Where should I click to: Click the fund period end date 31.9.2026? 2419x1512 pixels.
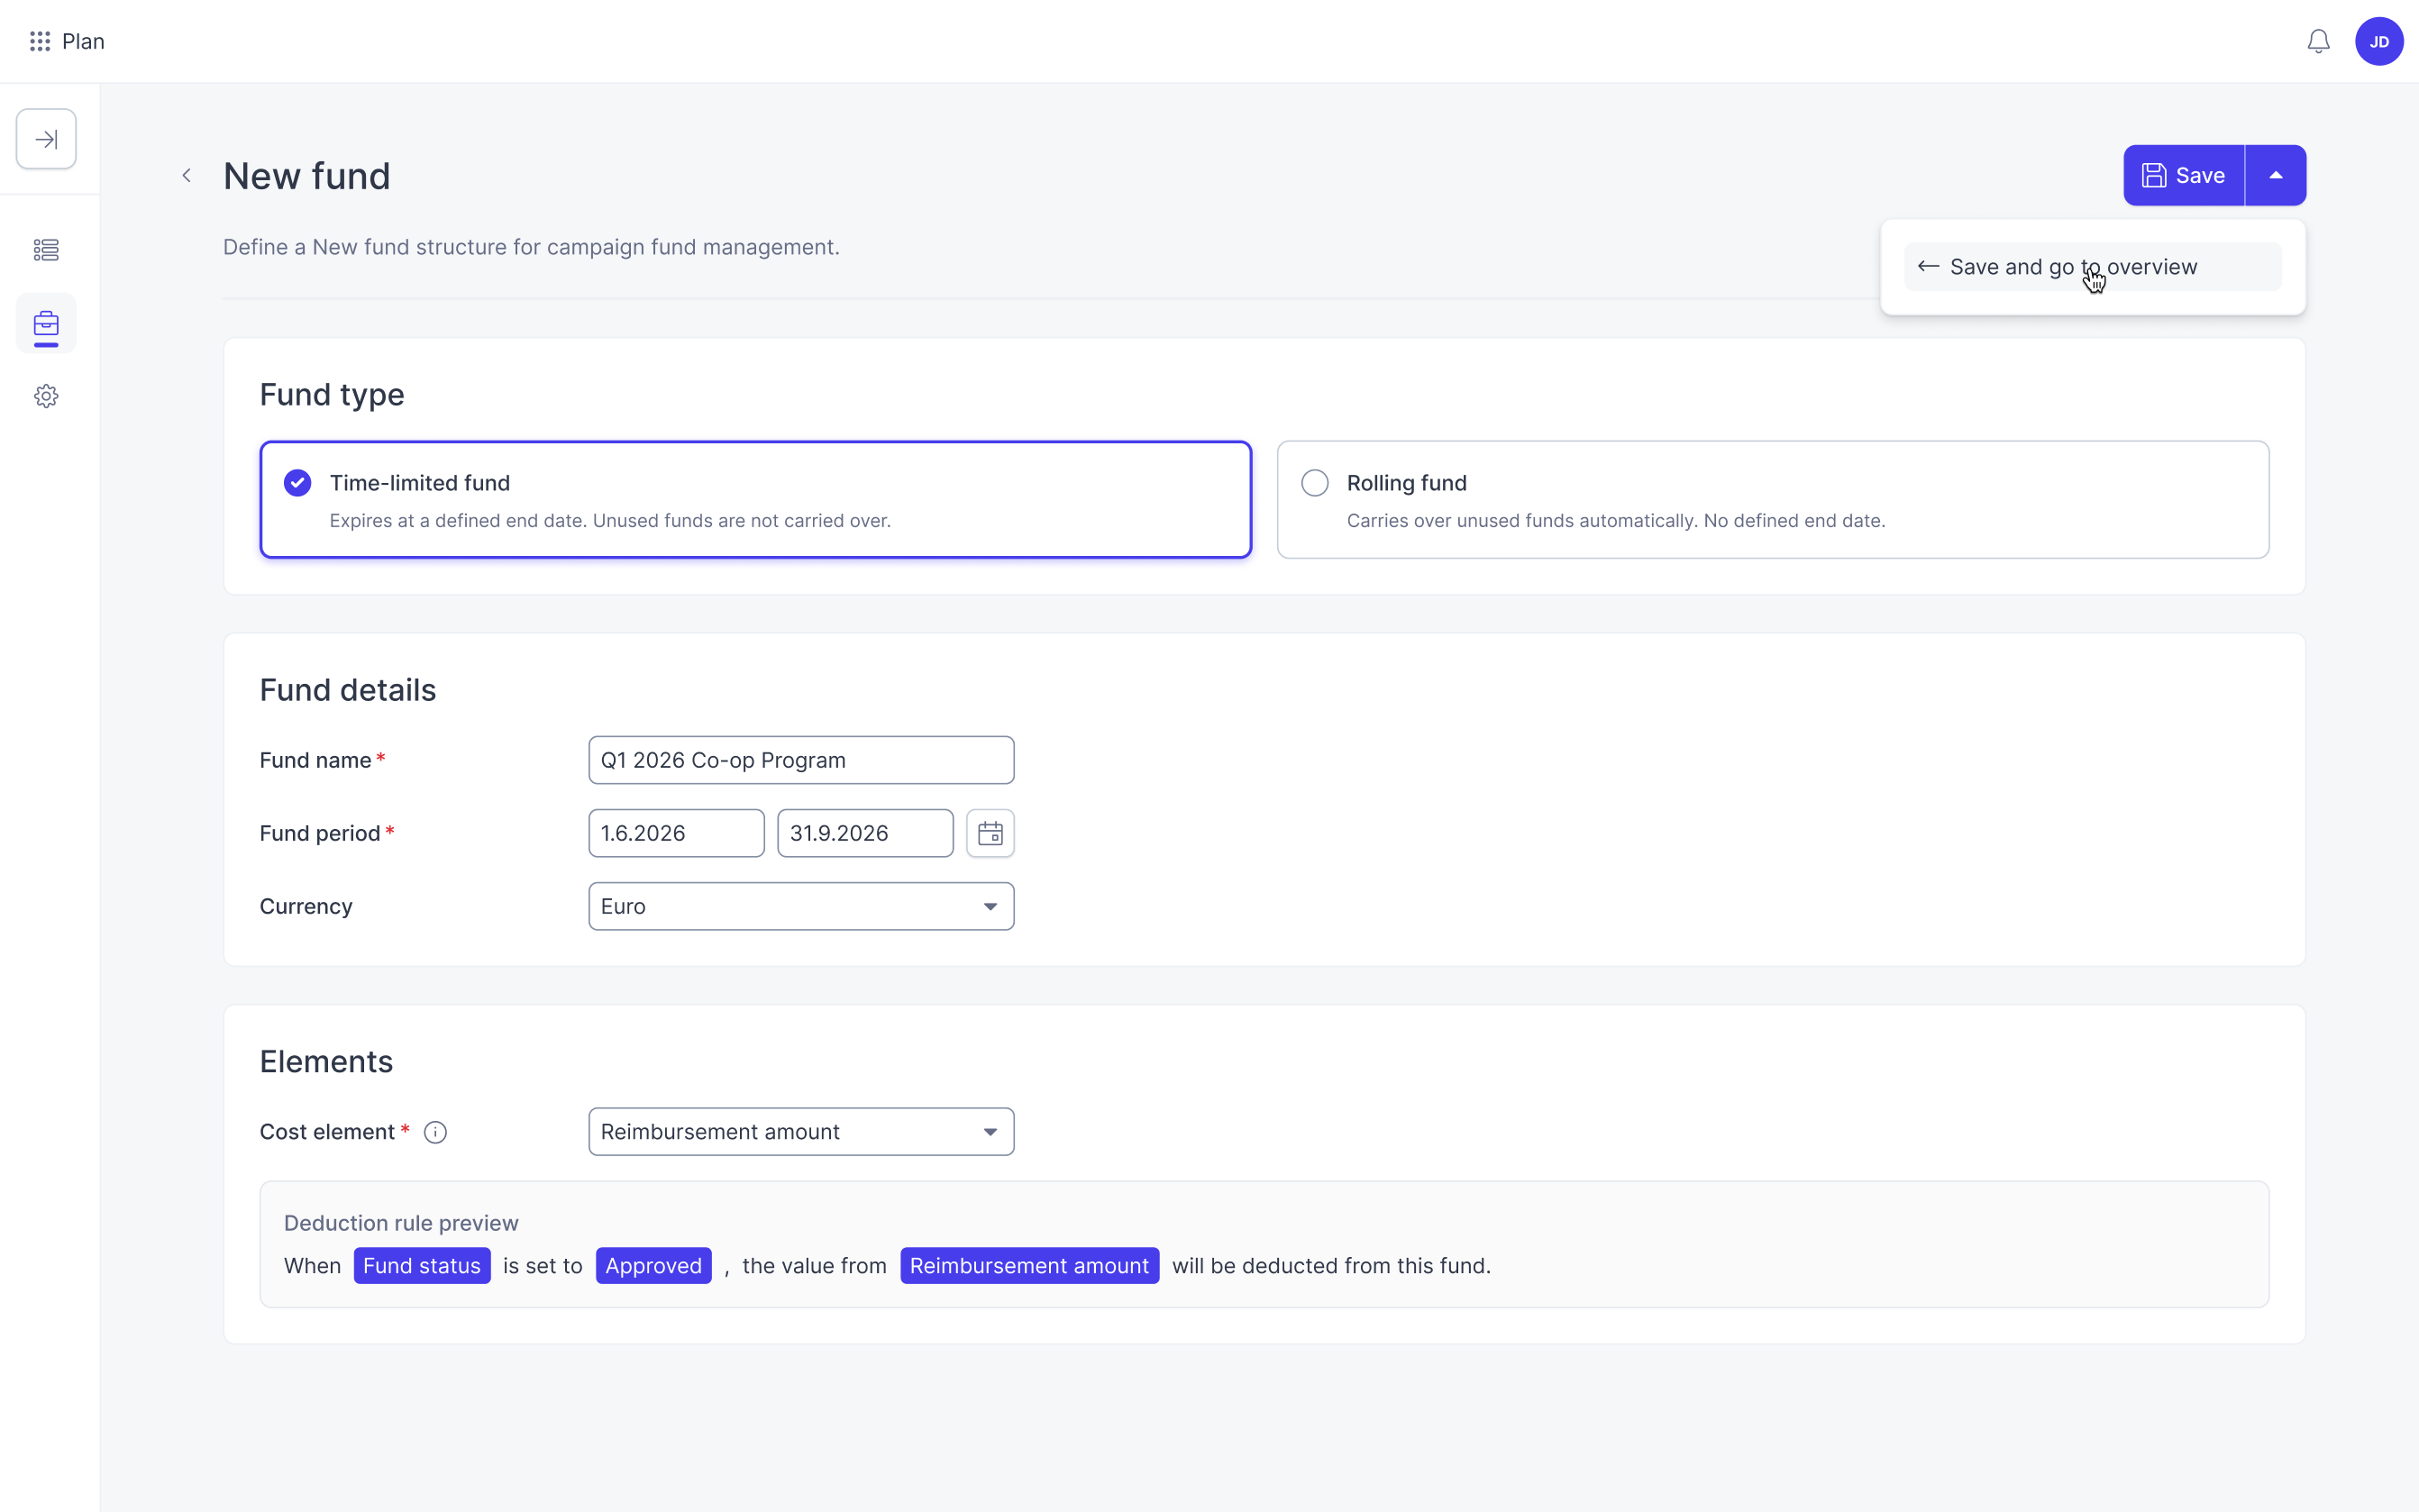coord(865,833)
